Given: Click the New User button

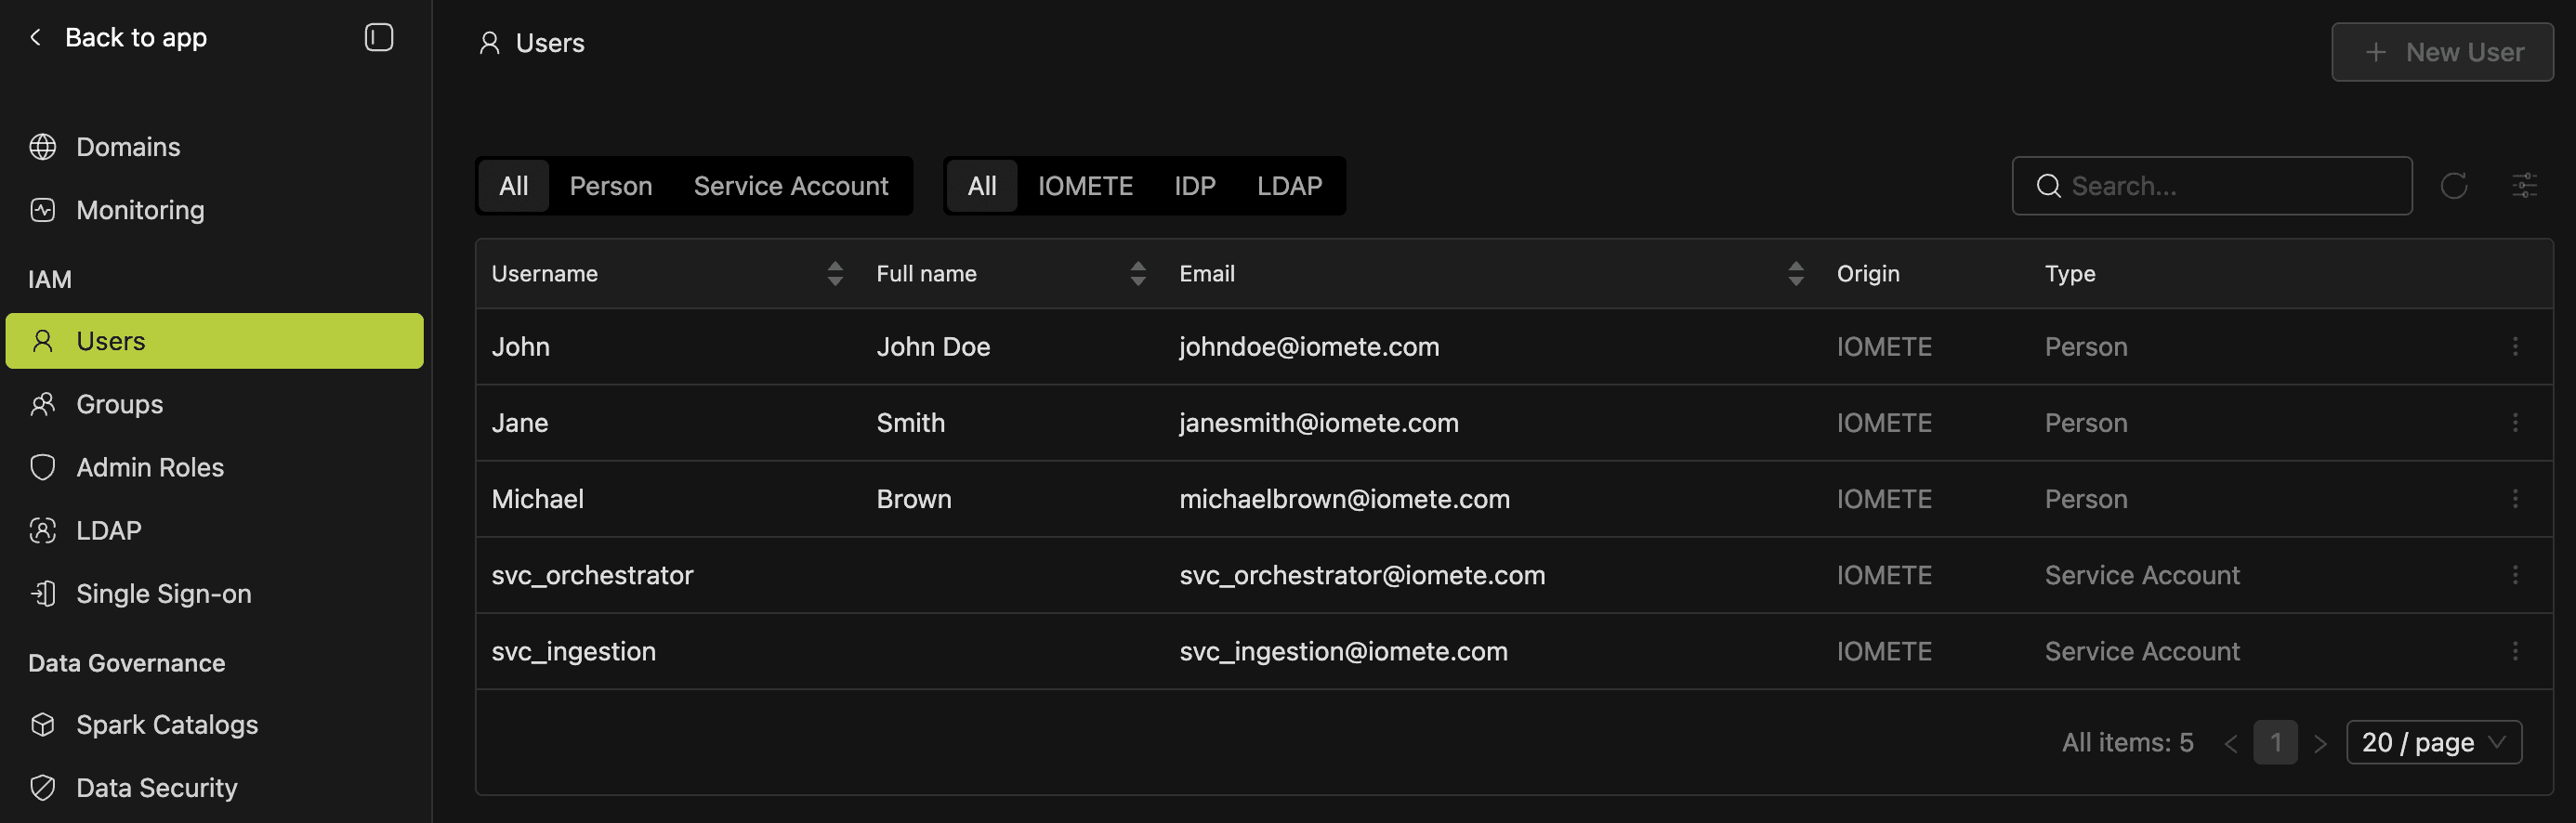Looking at the screenshot, I should pyautogui.click(x=2441, y=52).
